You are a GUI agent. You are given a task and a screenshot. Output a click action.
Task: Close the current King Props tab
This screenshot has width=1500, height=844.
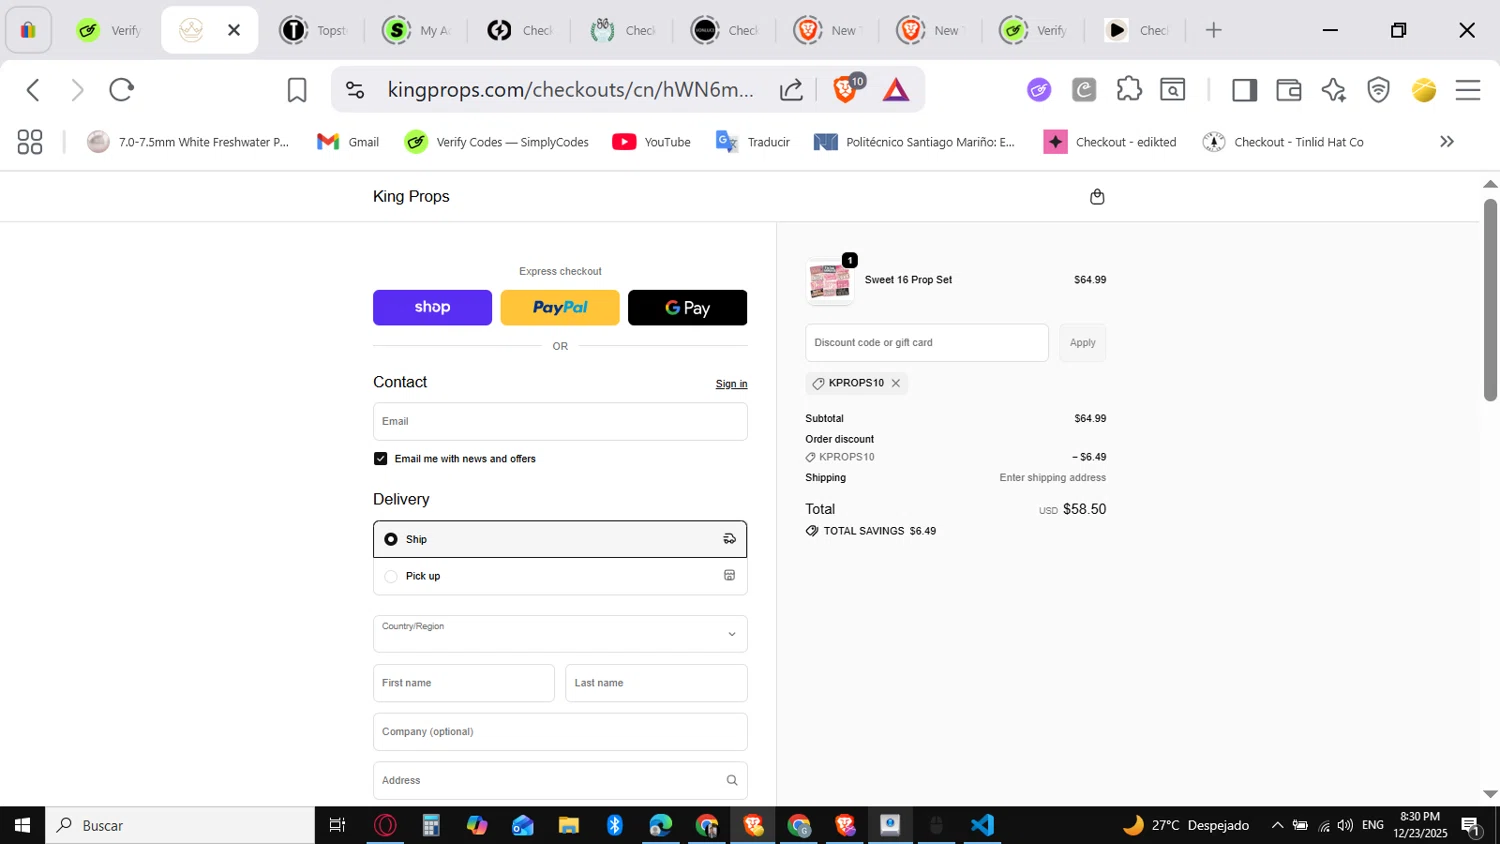(x=234, y=30)
